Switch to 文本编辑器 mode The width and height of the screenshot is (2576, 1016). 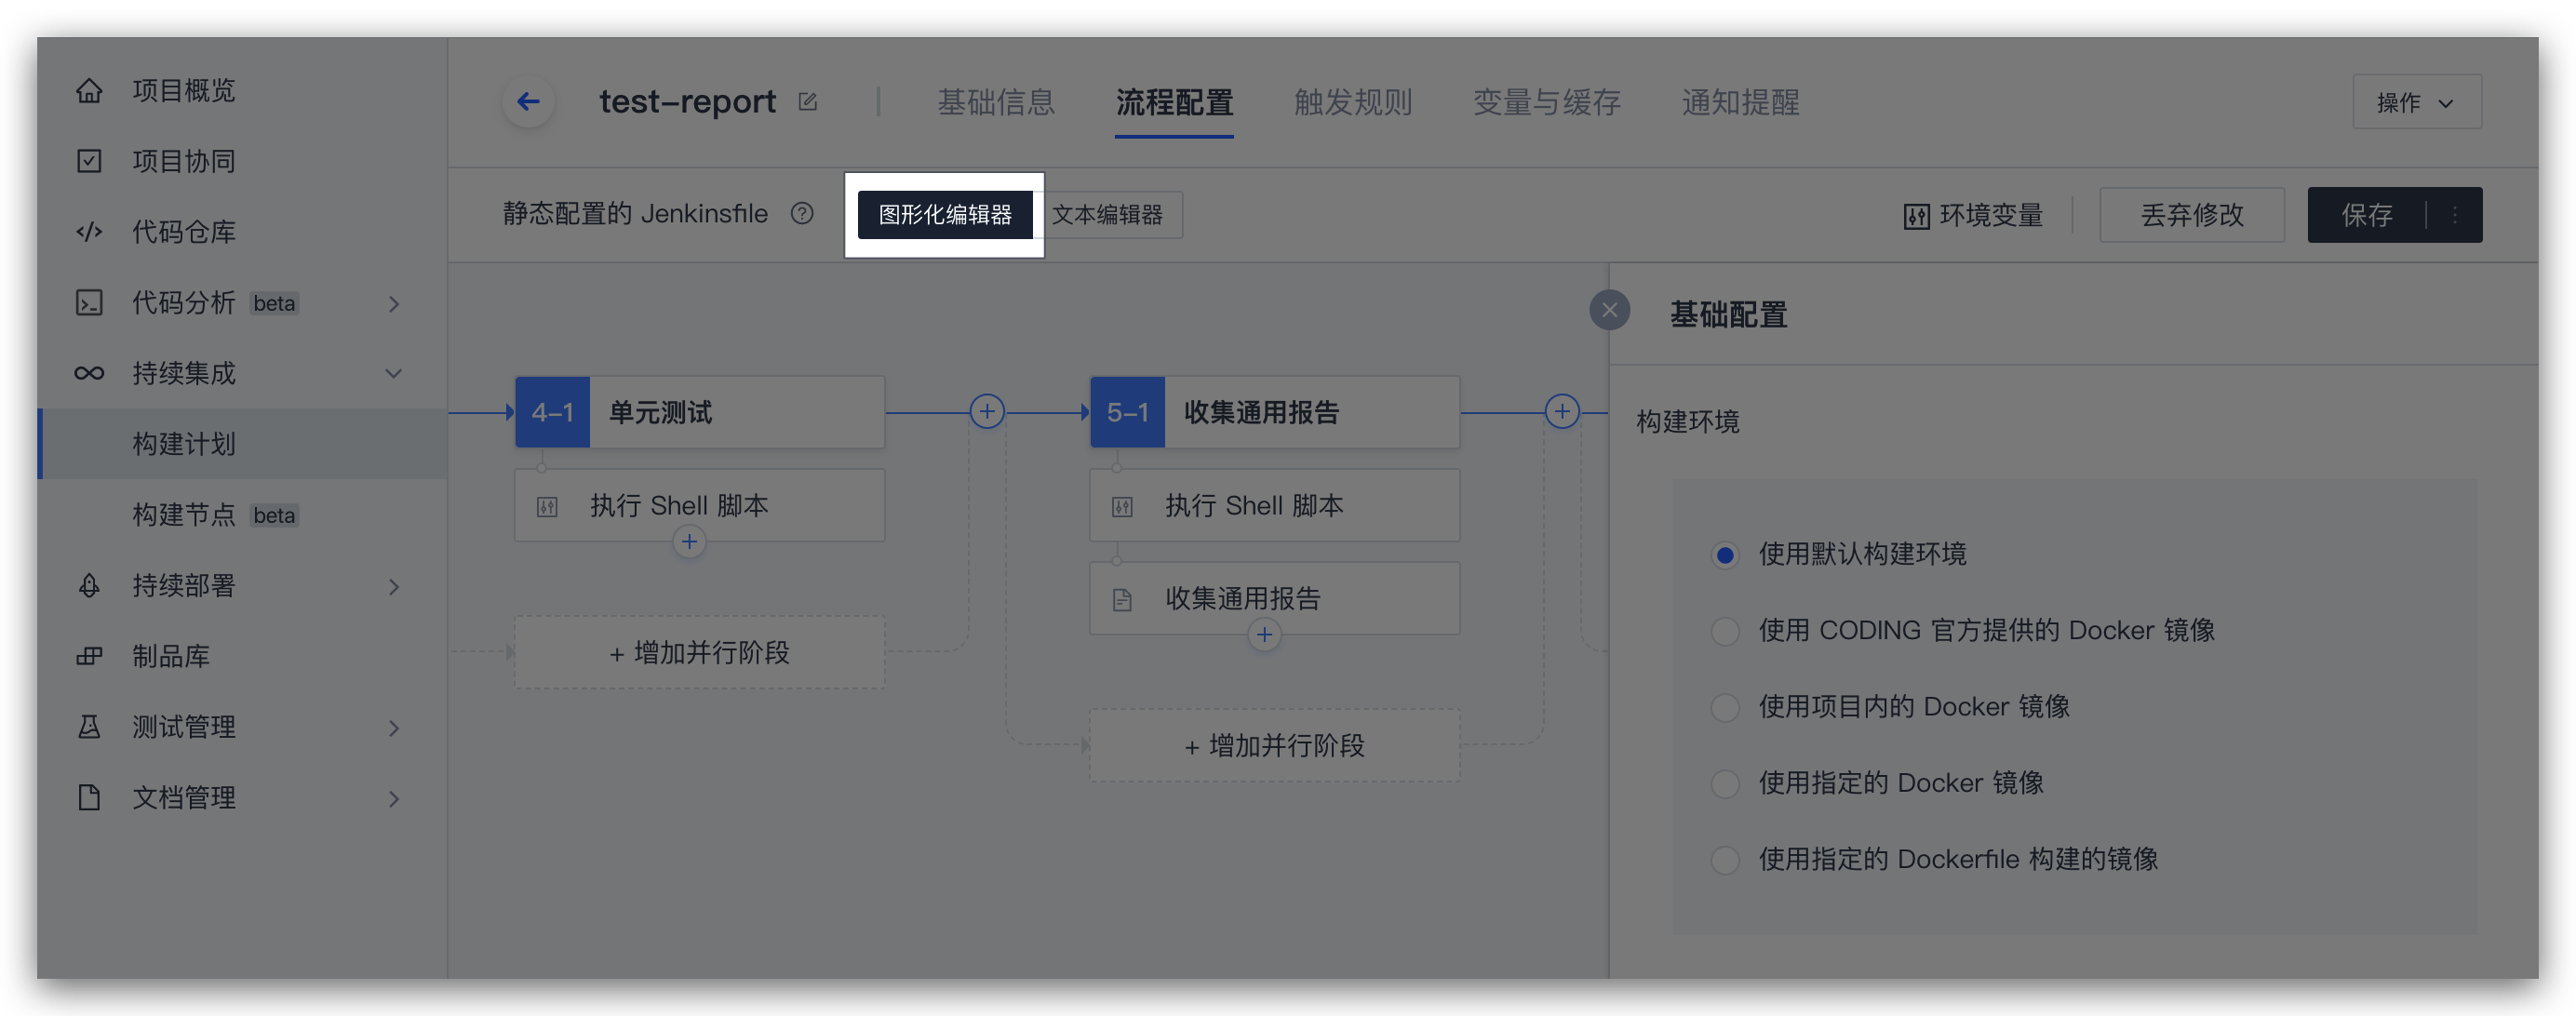coord(1107,215)
